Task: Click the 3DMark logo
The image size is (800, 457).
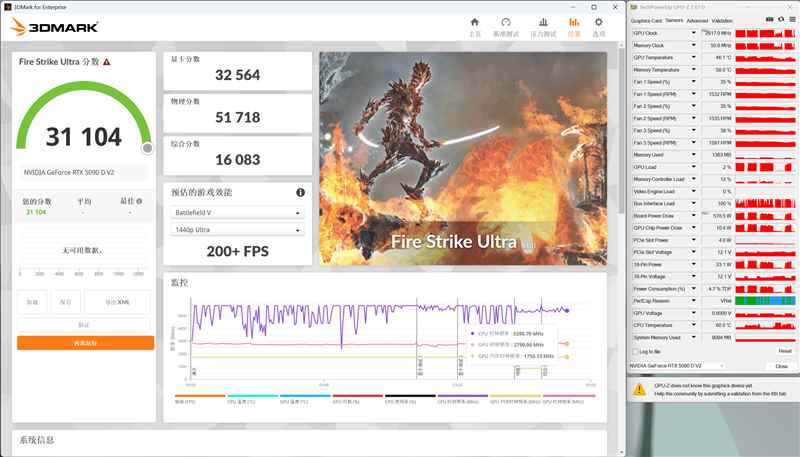Action: pos(54,27)
